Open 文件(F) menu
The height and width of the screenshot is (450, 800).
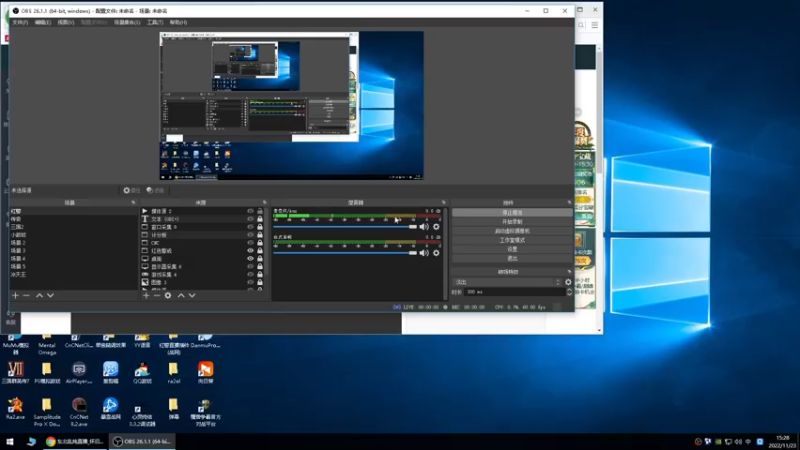(x=20, y=22)
